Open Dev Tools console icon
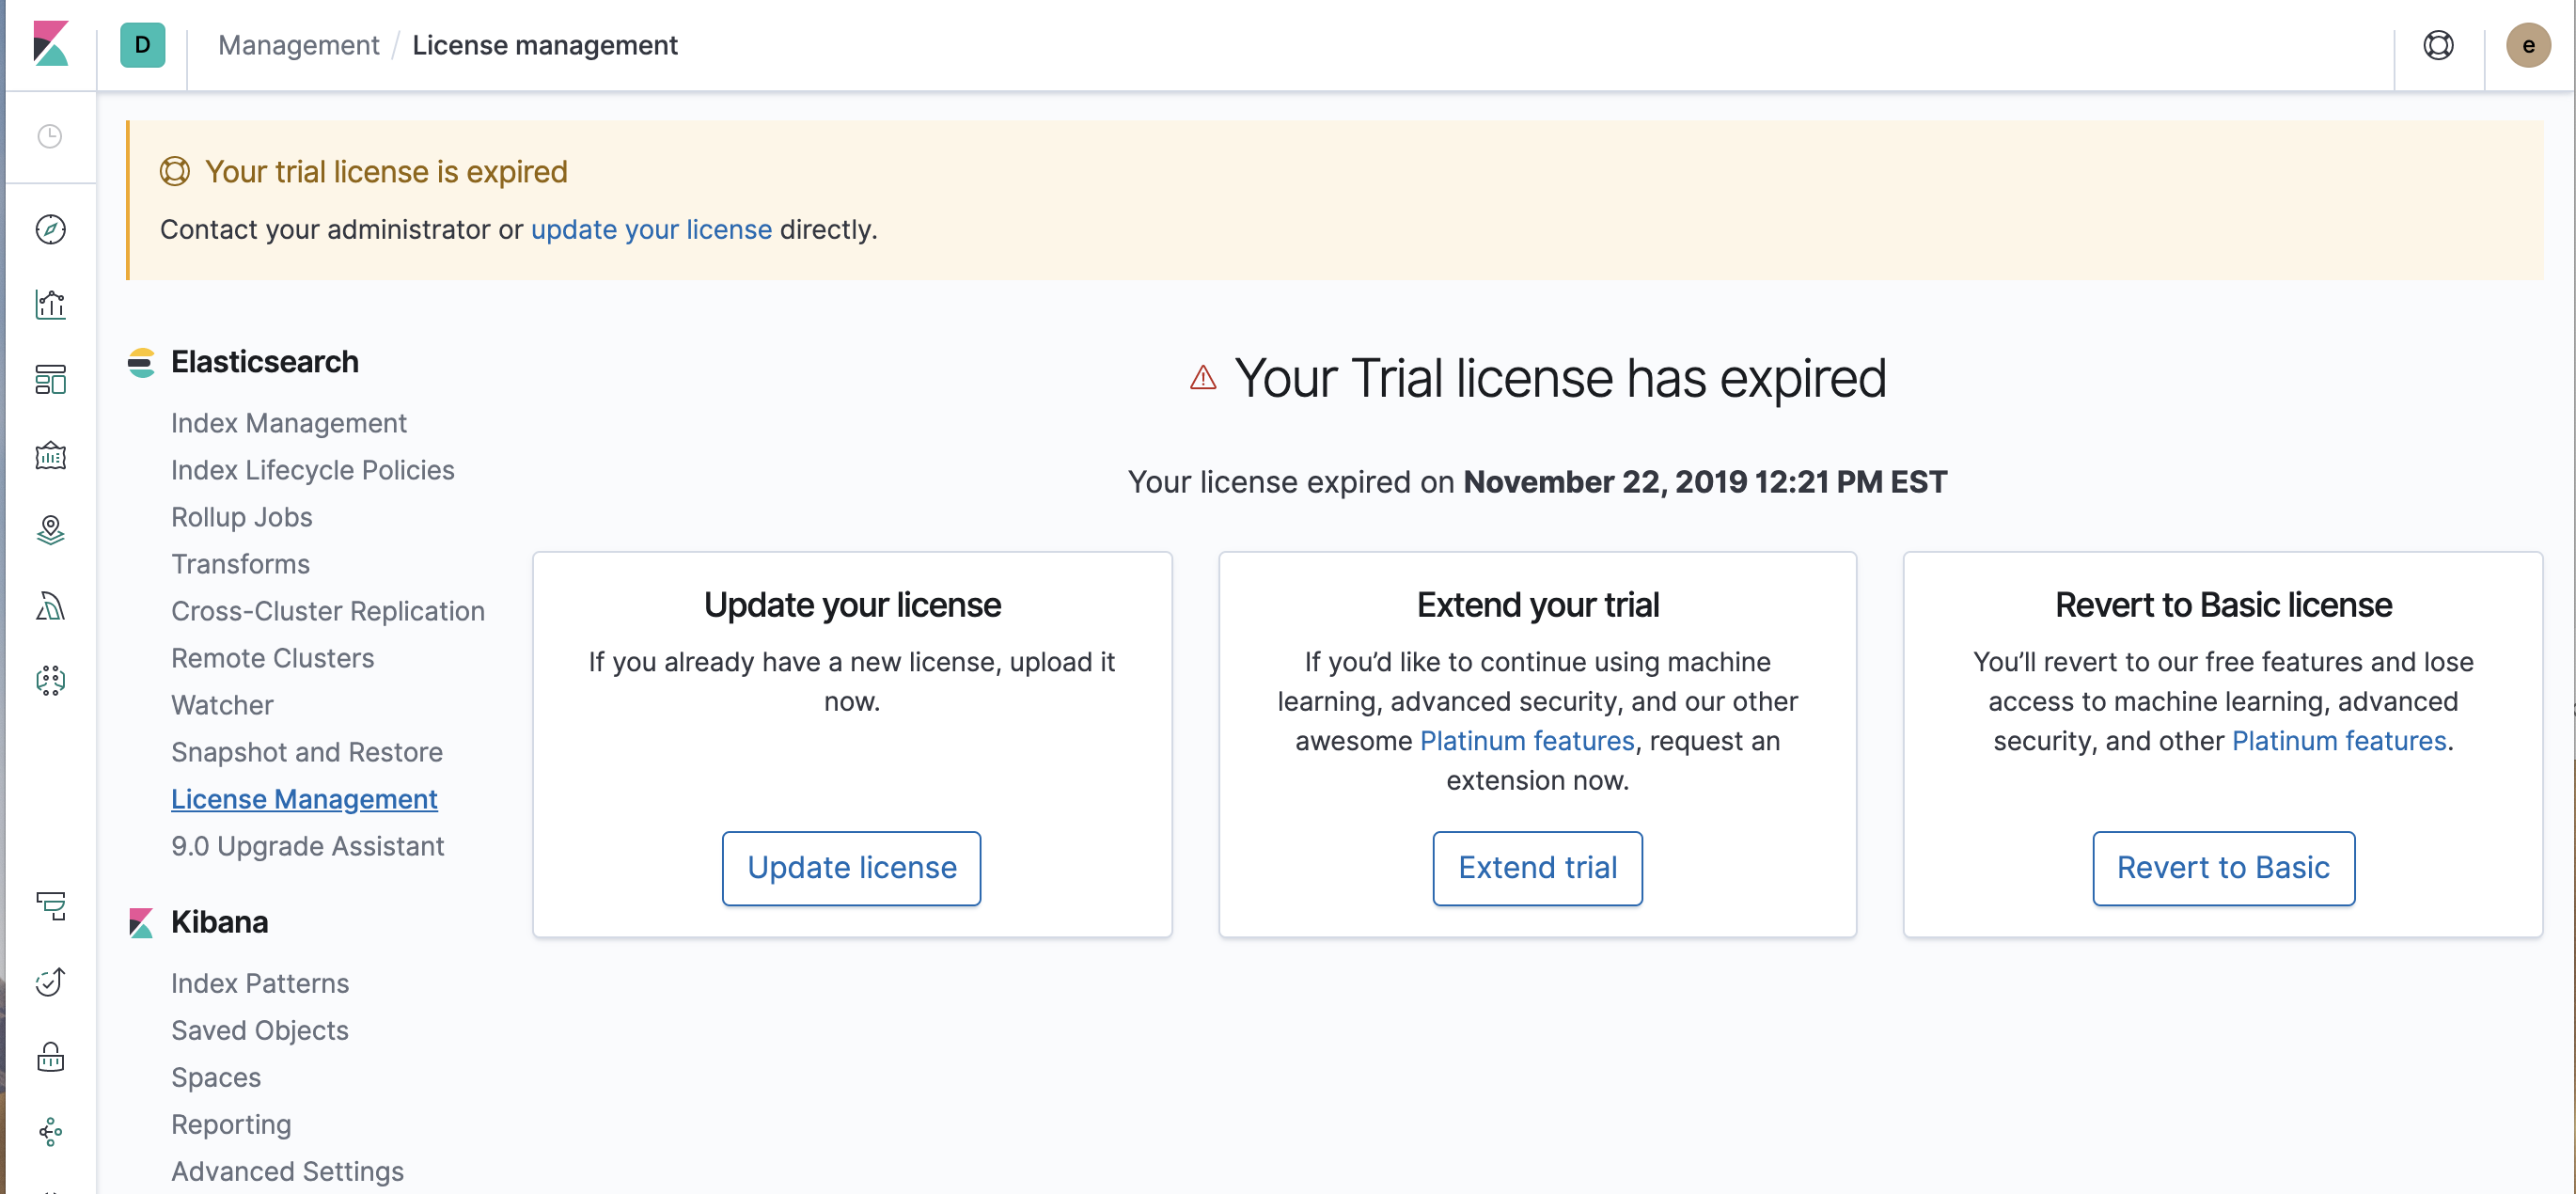The width and height of the screenshot is (2576, 1194). point(50,908)
